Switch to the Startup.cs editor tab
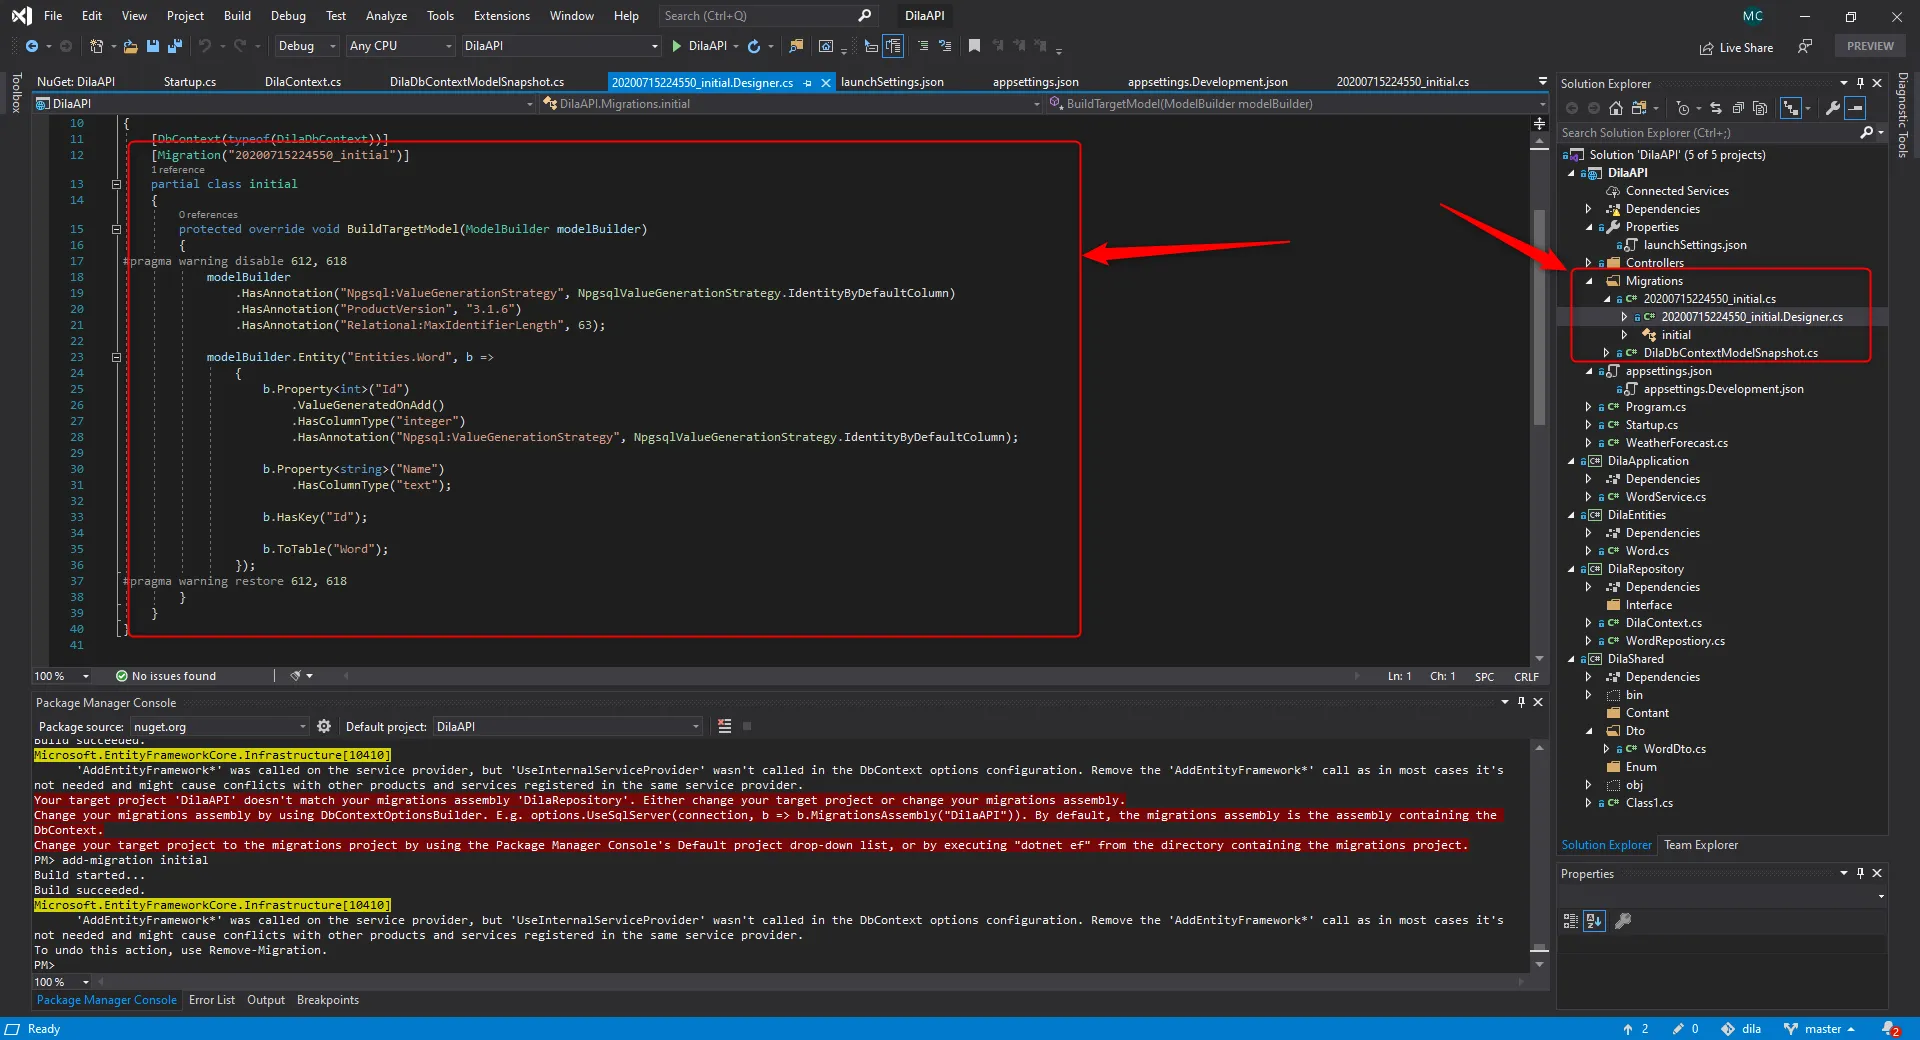Image resolution: width=1920 pixels, height=1040 pixels. point(190,82)
